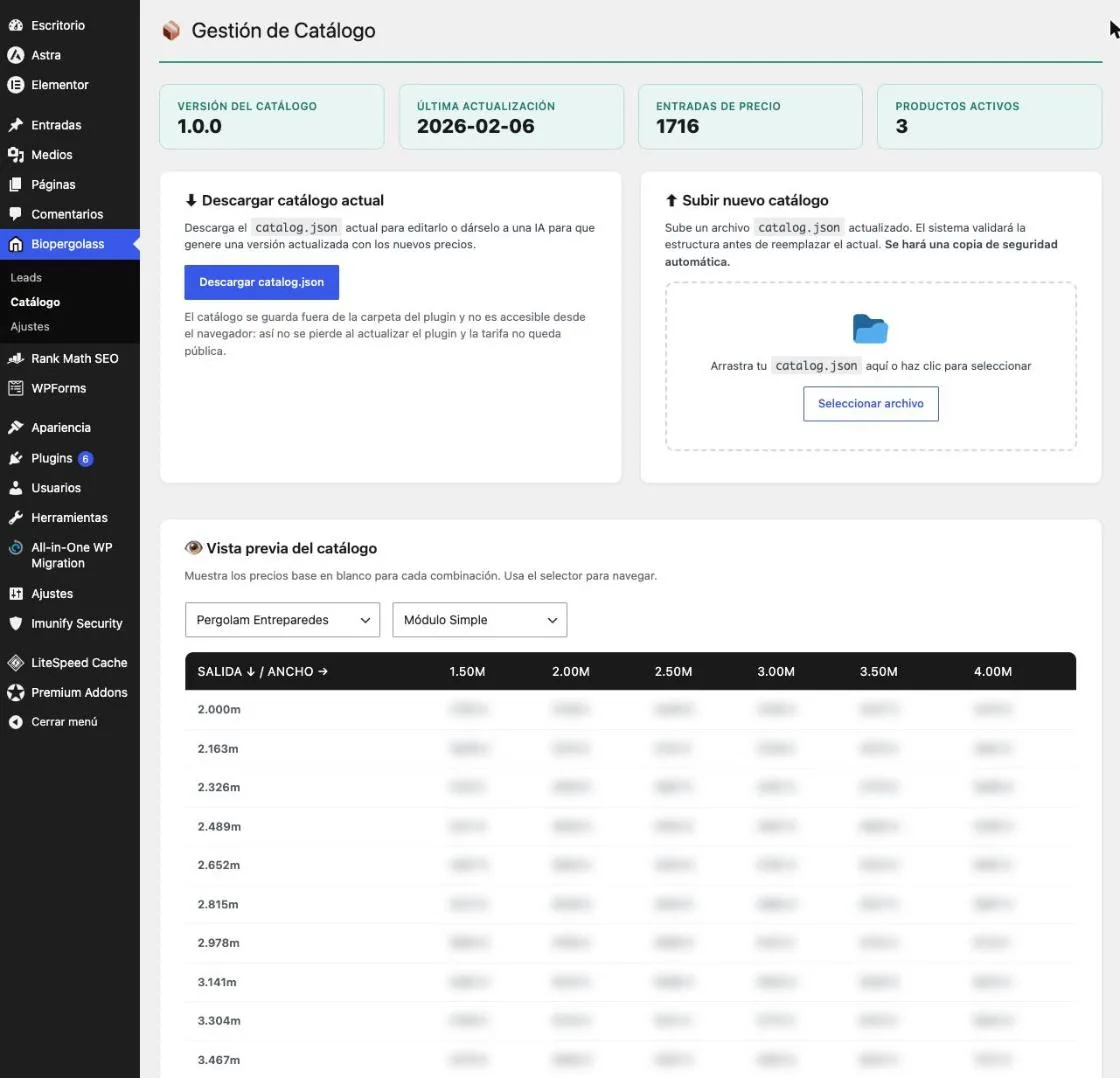Click the Páginas pages icon
1120x1078 pixels.
[x=16, y=184]
